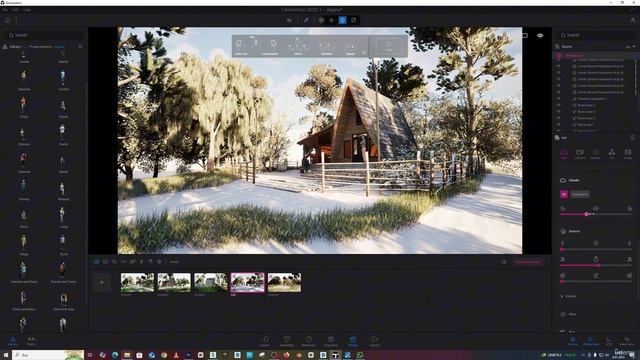Viewport: 640px width, 360px height.
Task: Open File Explorer from the taskbar
Action: 127,355
